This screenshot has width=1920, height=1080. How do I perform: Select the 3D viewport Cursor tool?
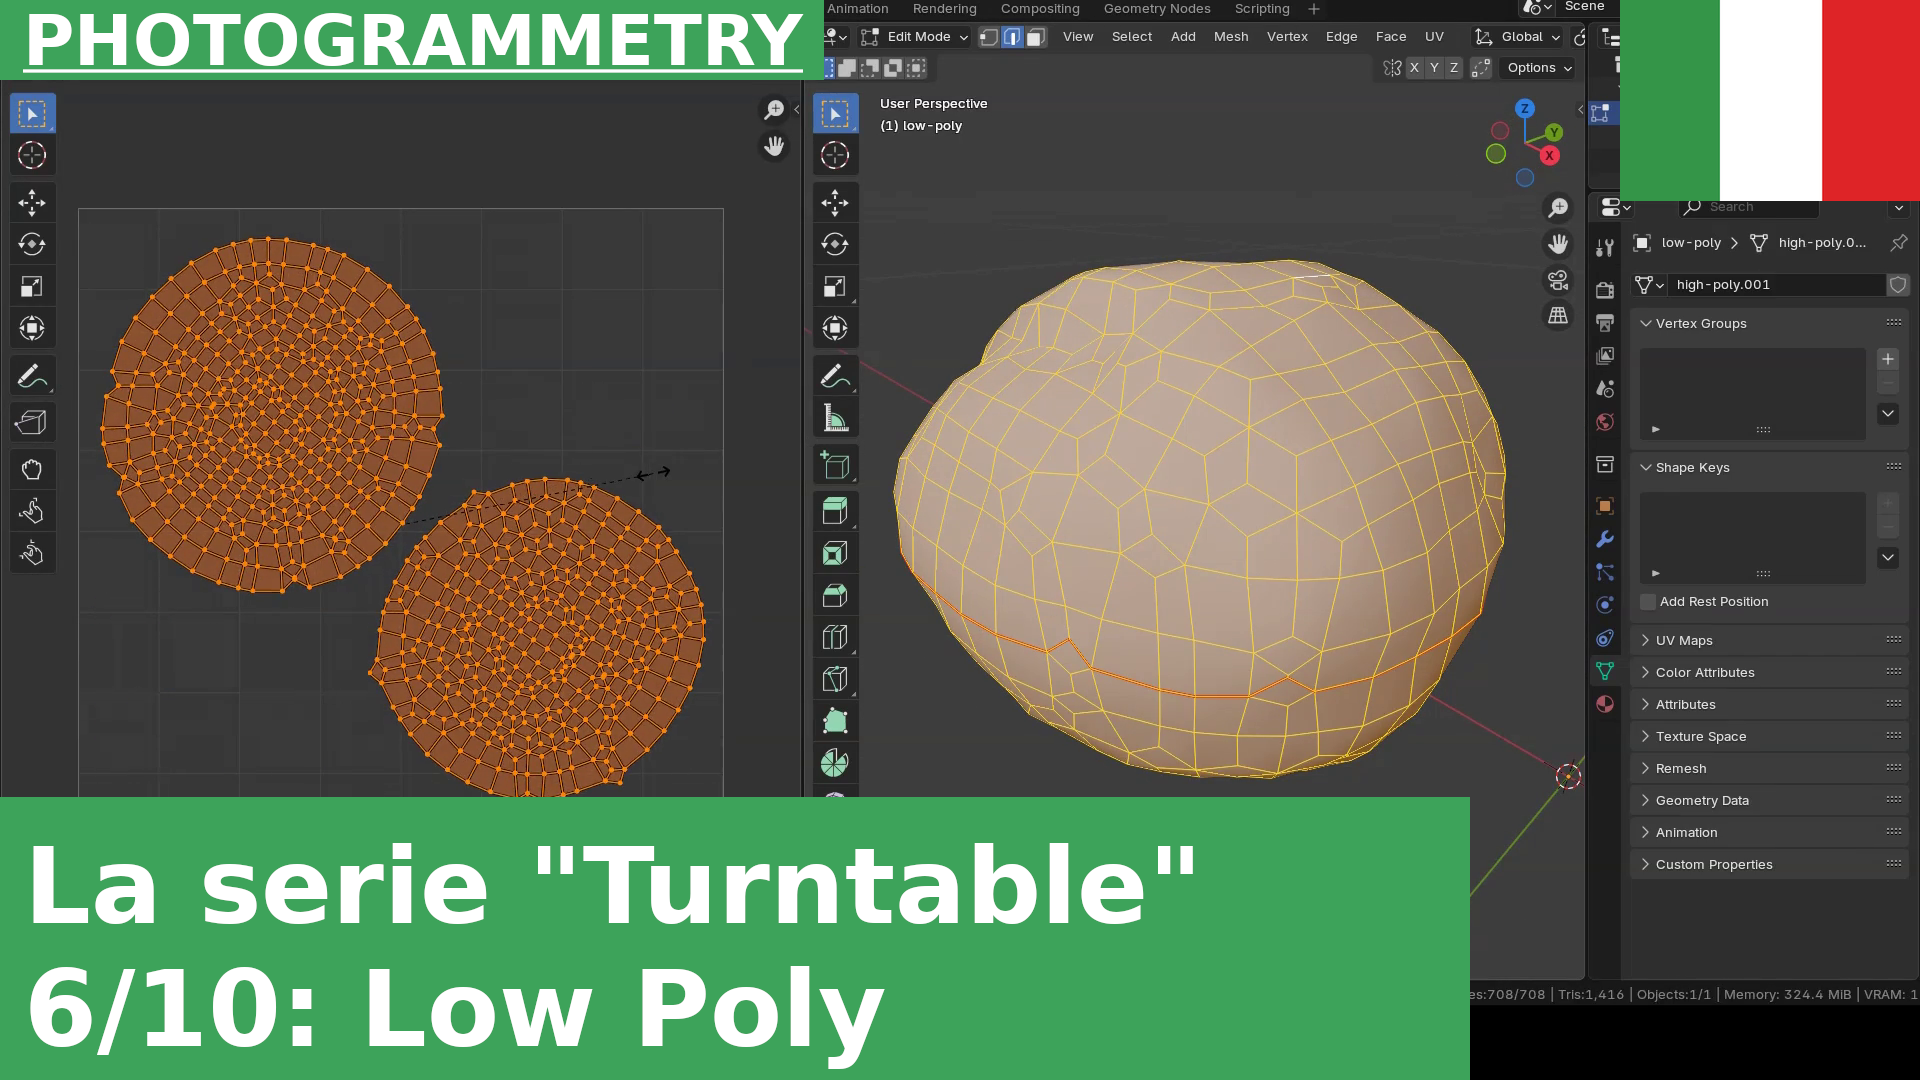tap(835, 155)
